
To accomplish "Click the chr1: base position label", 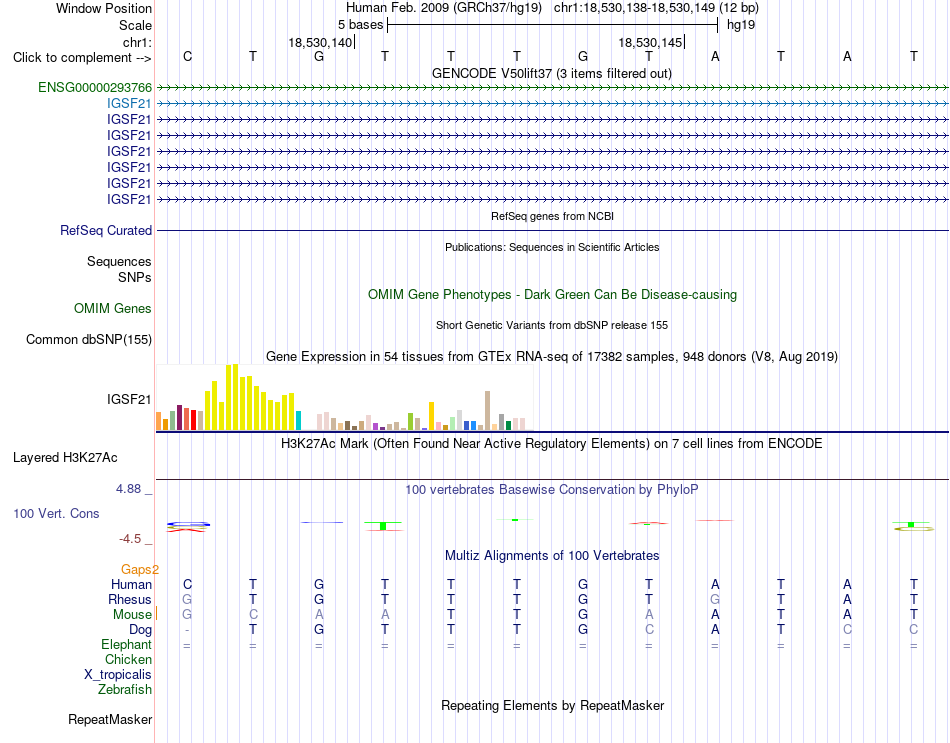I will pyautogui.click(x=138, y=42).
